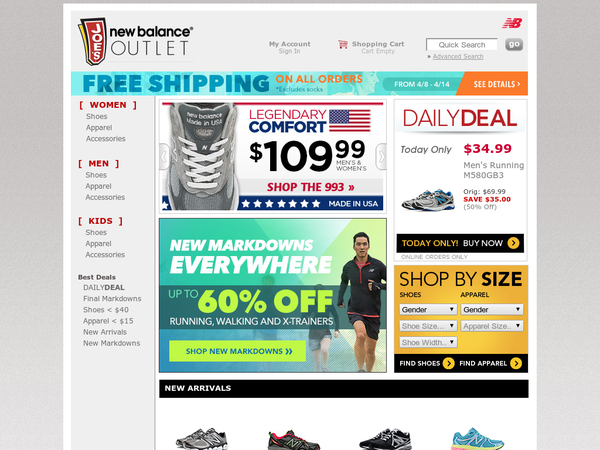Click the go search button
The height and width of the screenshot is (450, 600).
coord(514,44)
